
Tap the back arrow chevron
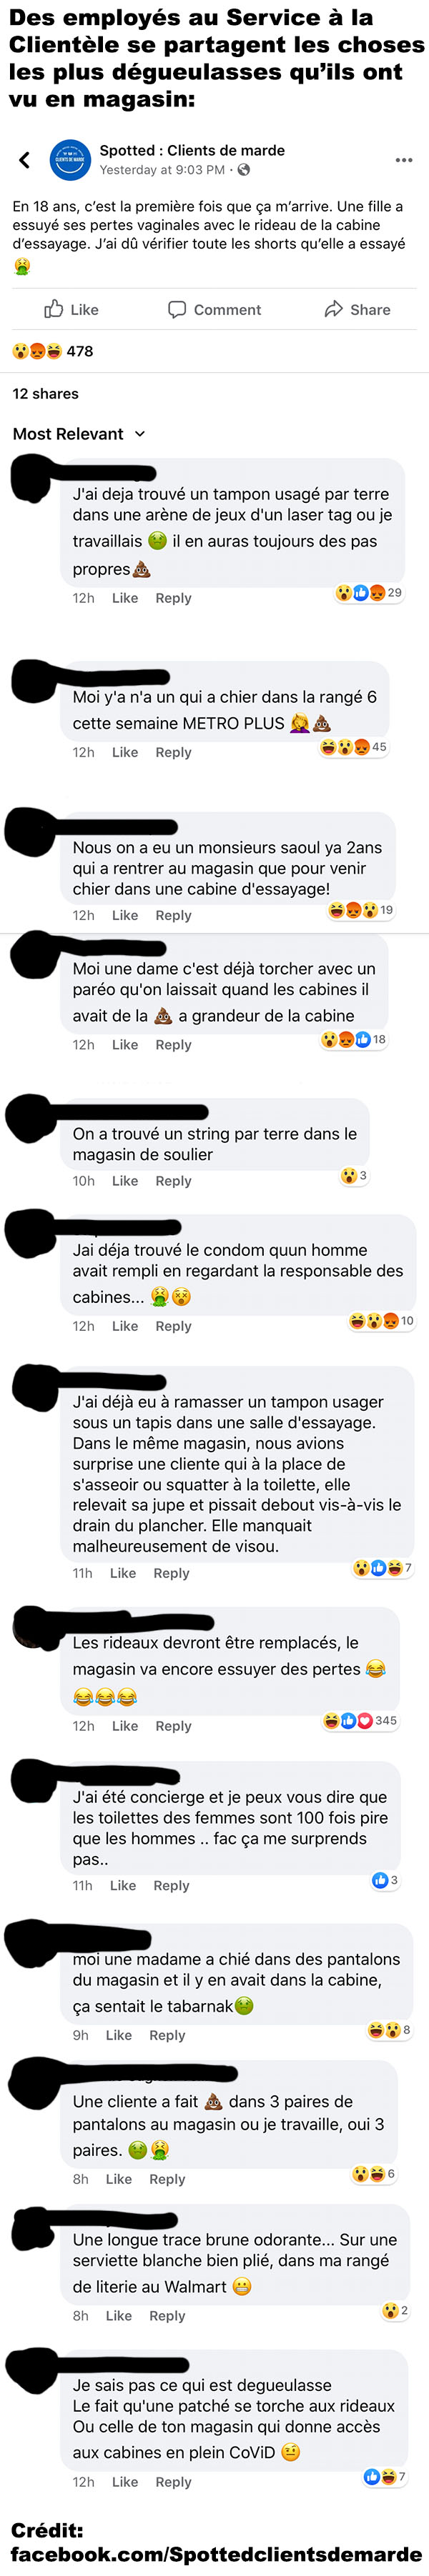[25, 160]
